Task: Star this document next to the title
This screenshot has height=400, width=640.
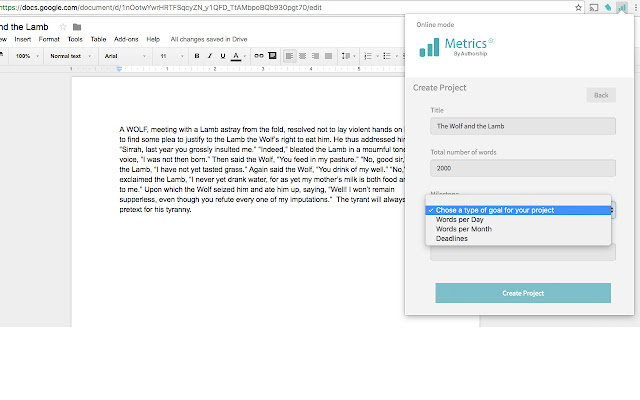Action: point(63,27)
